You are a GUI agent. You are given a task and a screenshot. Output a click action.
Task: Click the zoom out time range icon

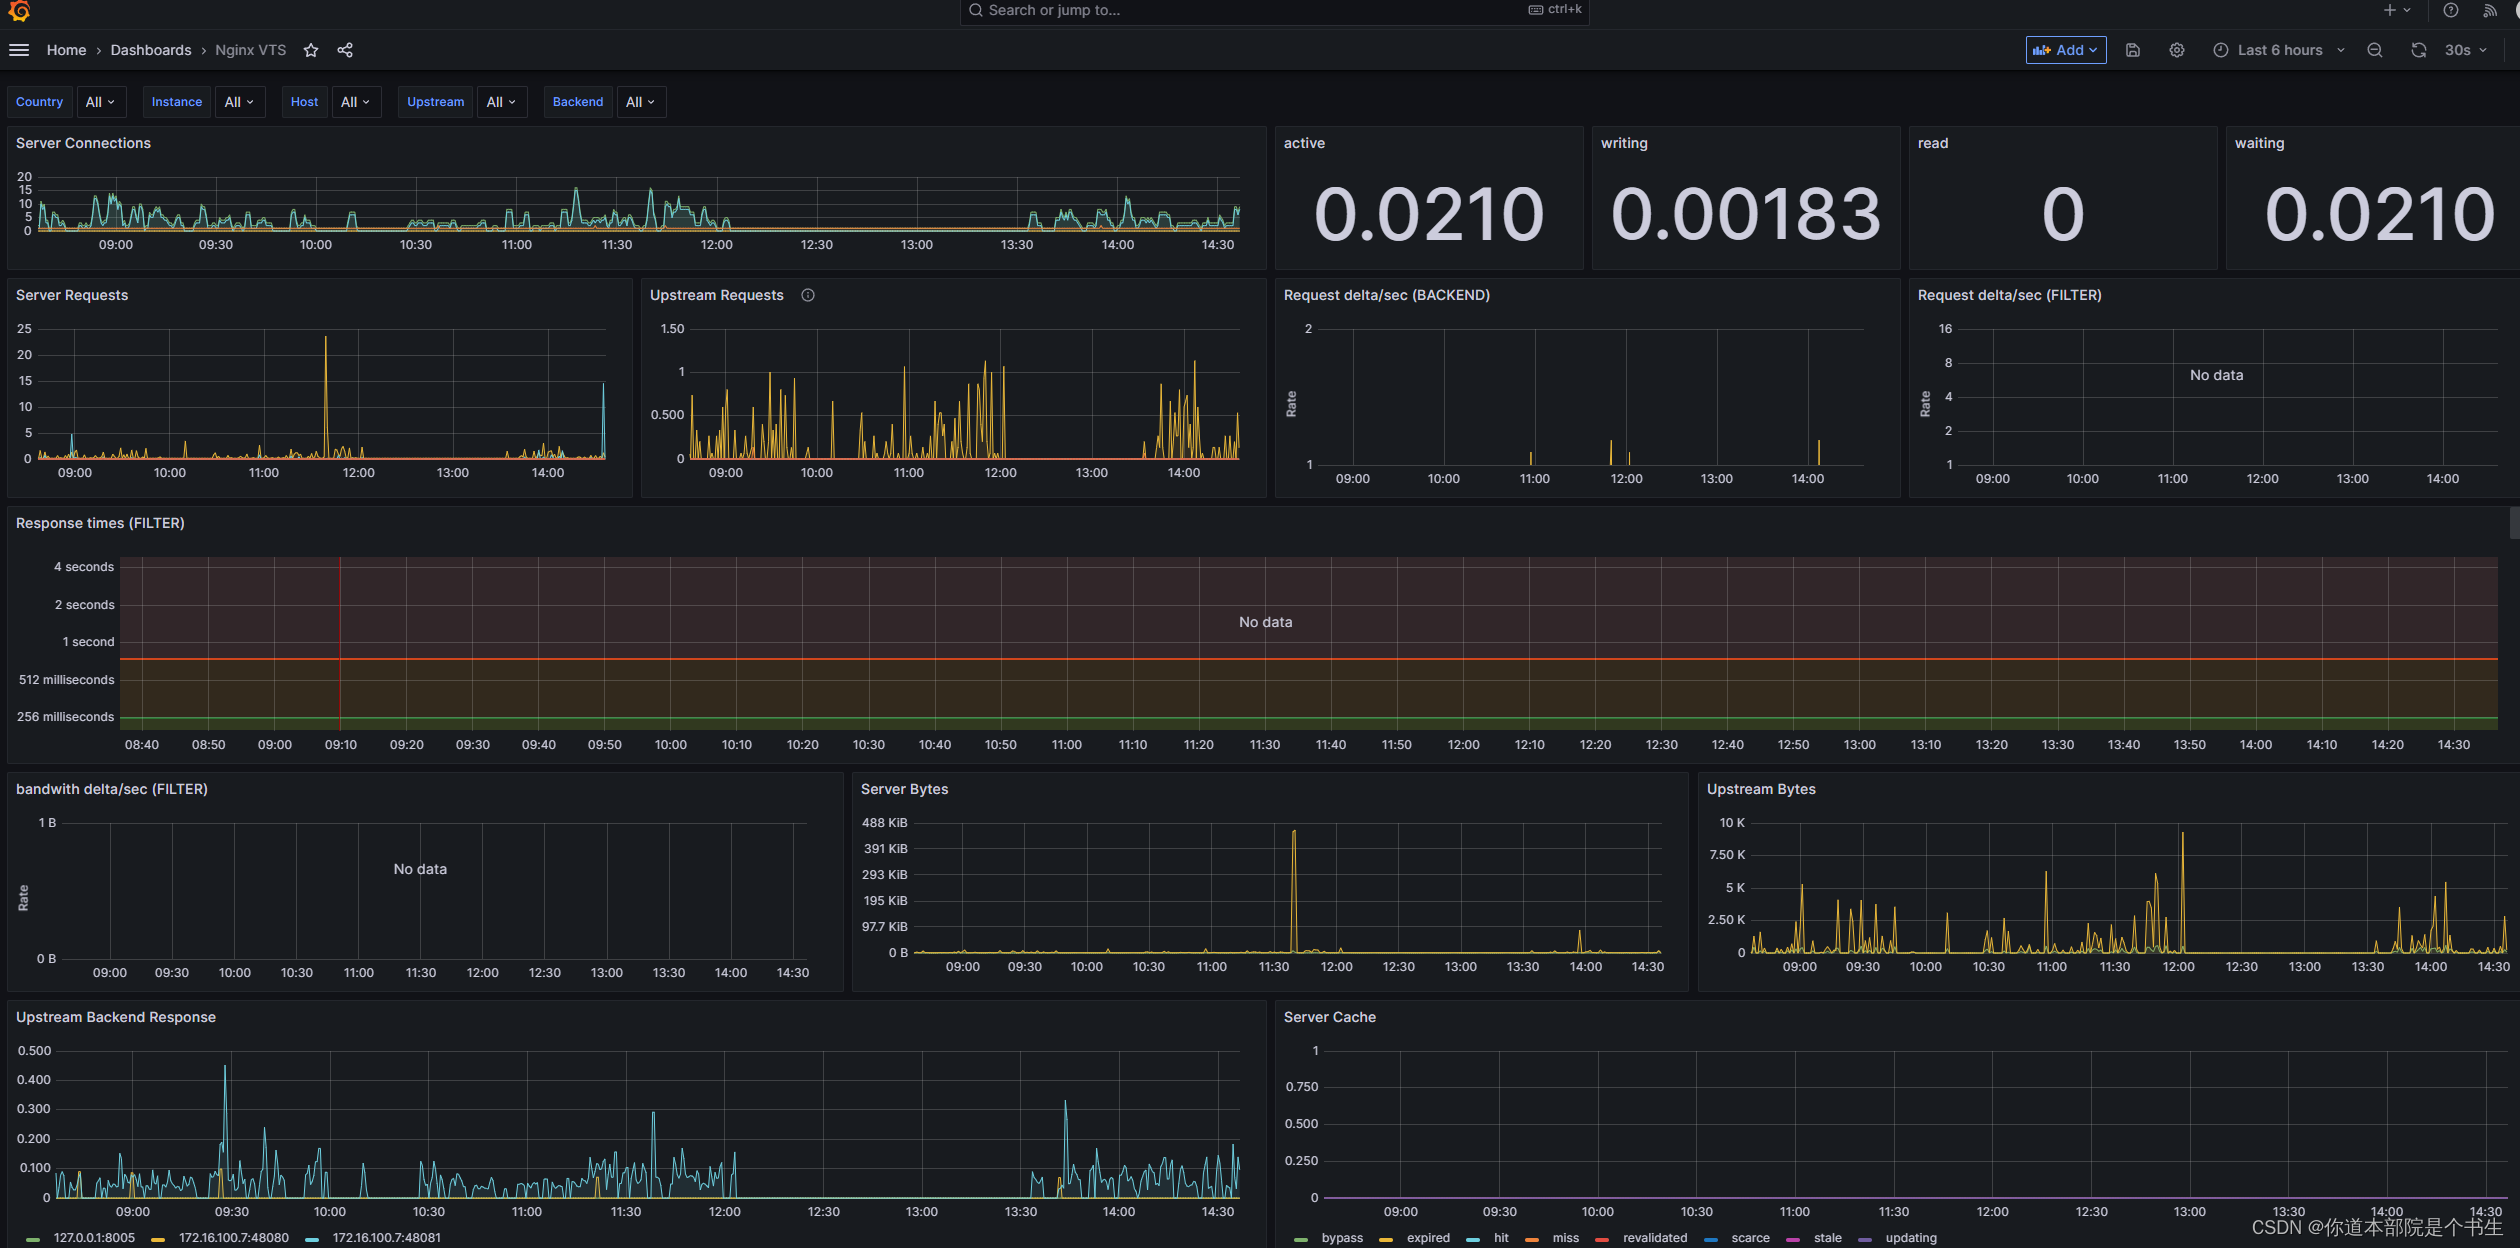2375,50
